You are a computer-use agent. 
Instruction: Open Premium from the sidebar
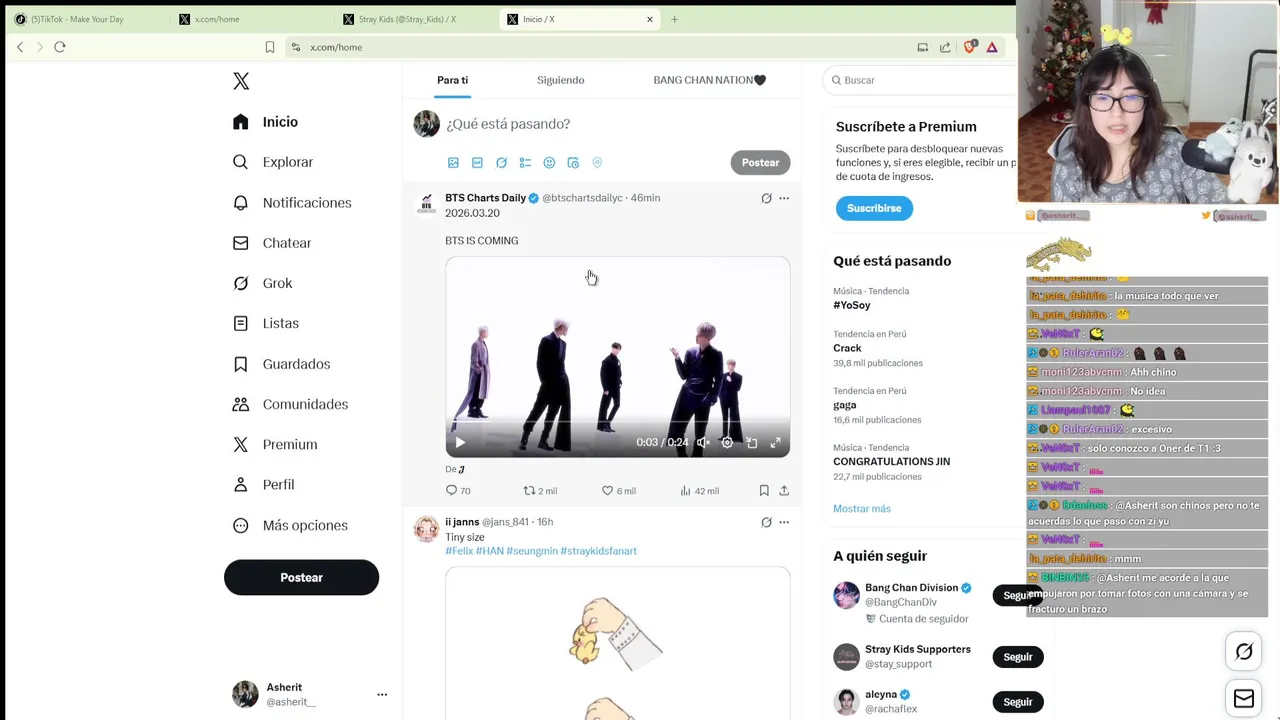(274, 444)
